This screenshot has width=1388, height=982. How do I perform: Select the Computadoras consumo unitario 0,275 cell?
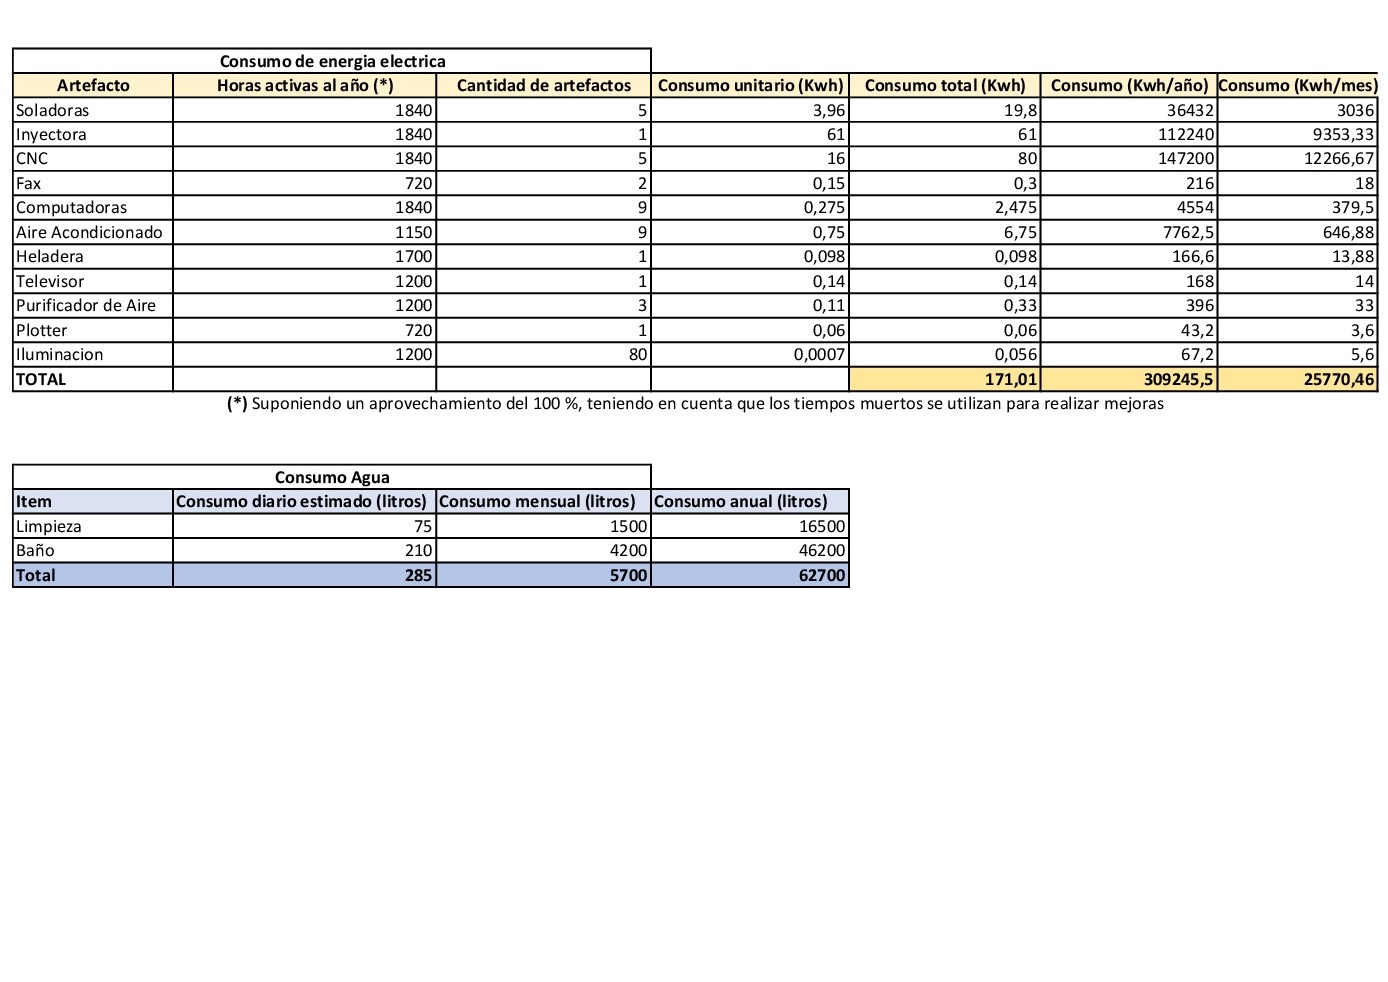coord(750,208)
